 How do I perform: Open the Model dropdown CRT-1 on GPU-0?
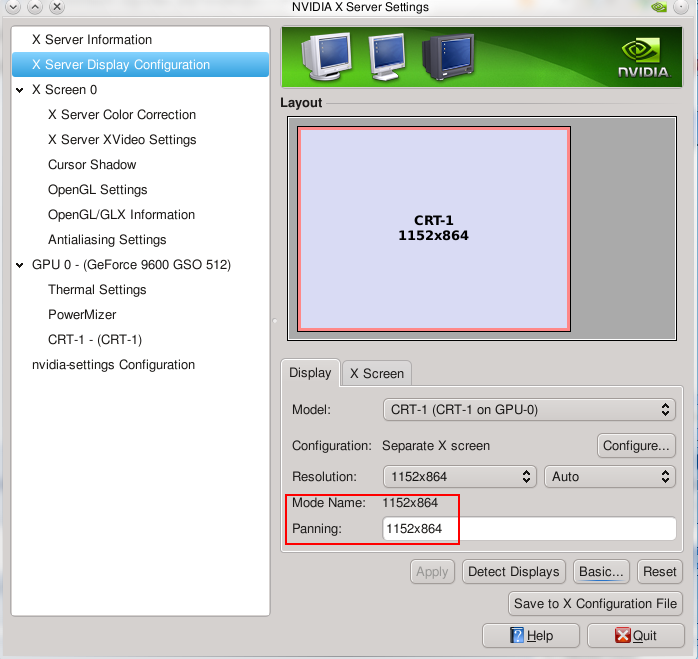coord(529,410)
